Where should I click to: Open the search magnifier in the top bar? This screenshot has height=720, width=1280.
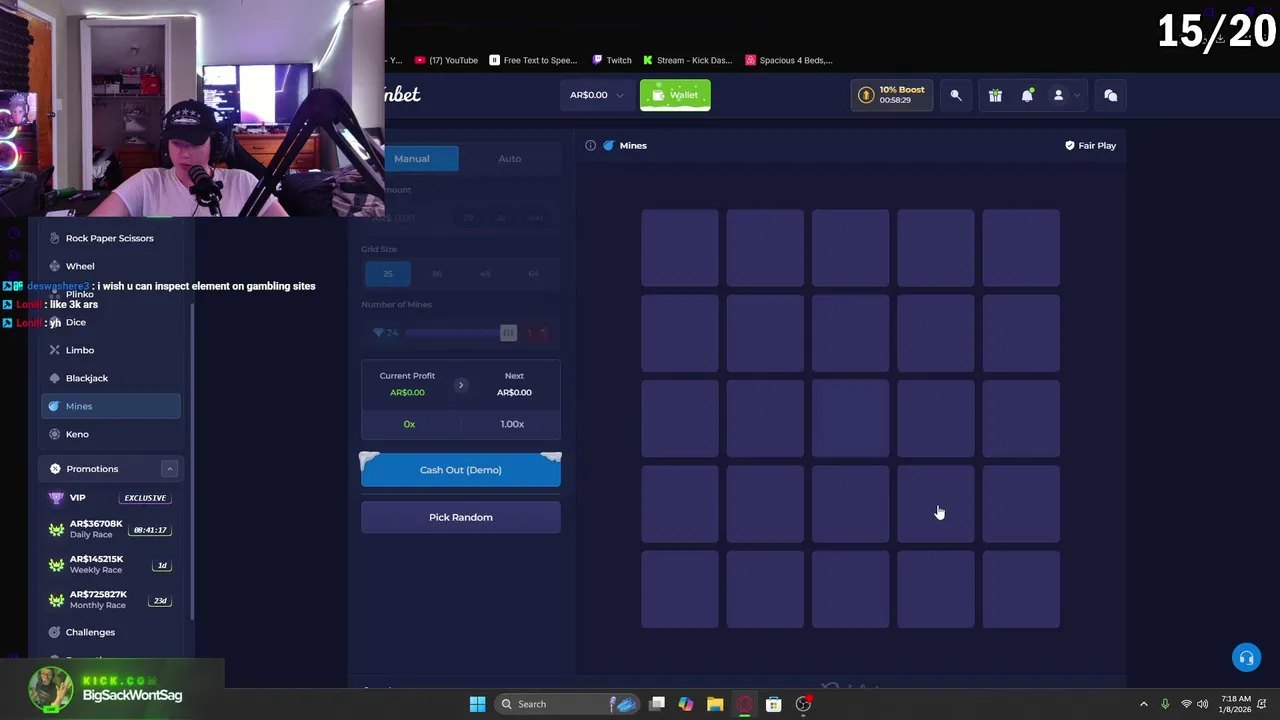click(956, 95)
